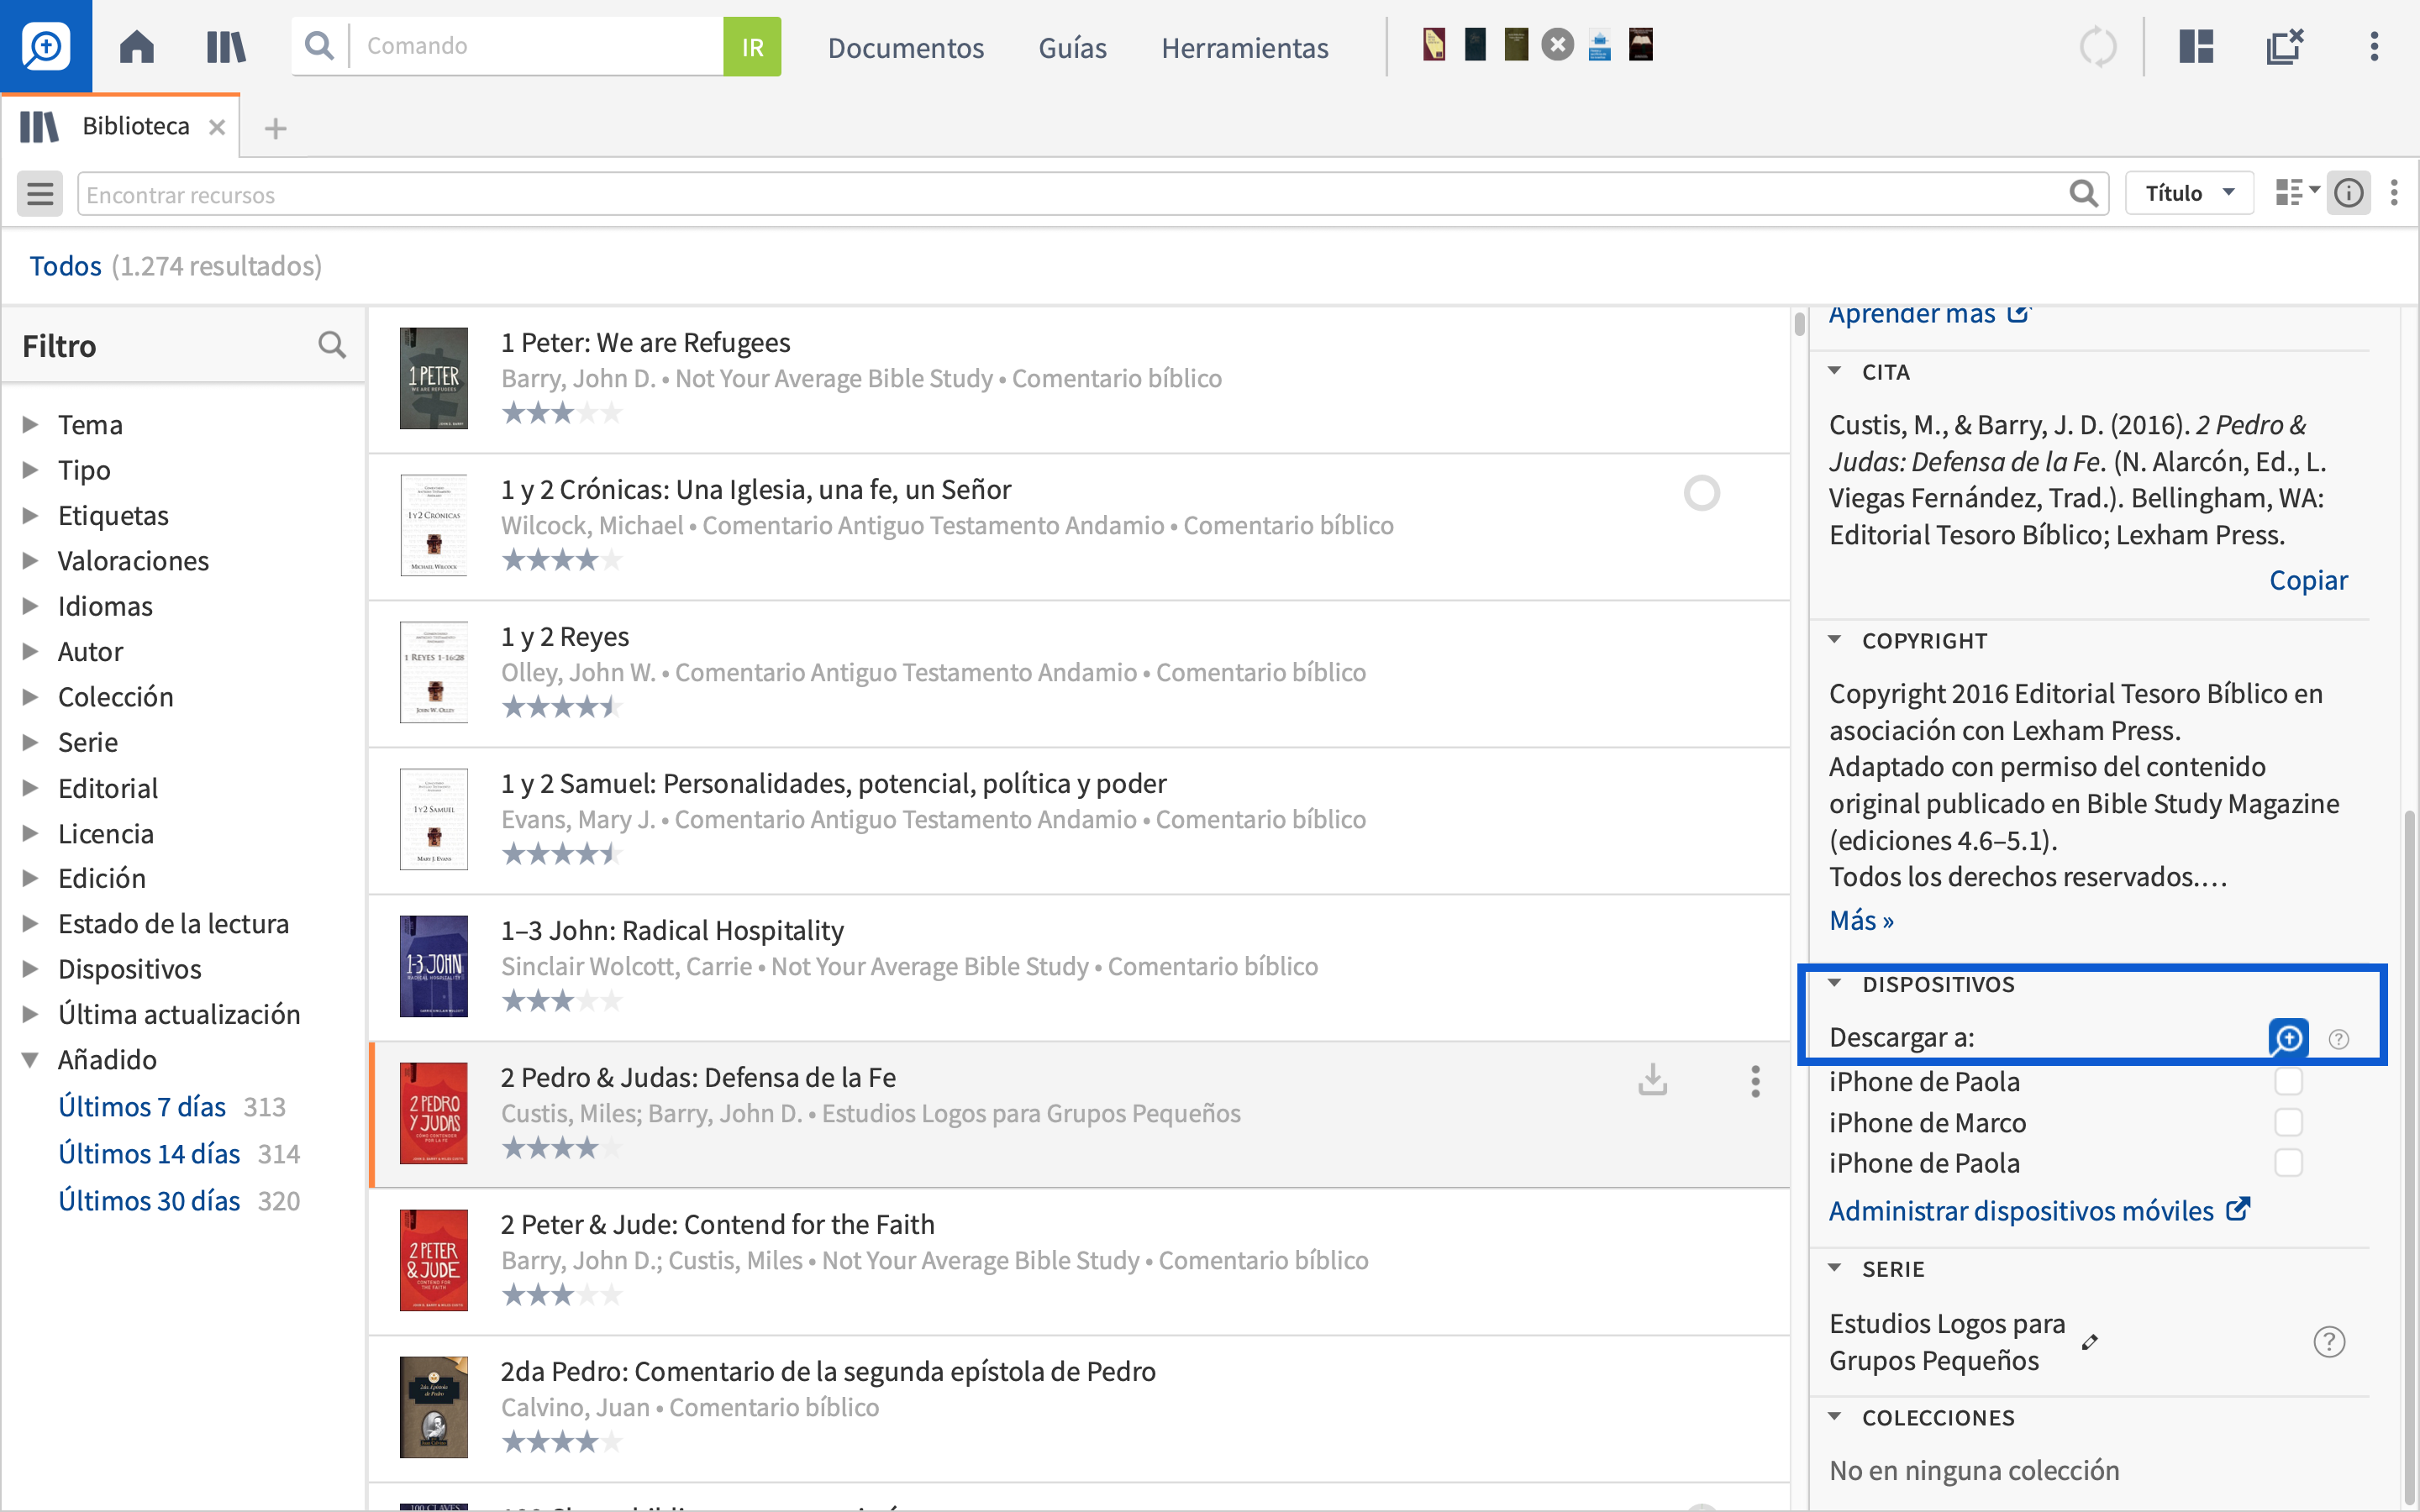Check the iPhone de Marco checkbox
The width and height of the screenshot is (2420, 1512).
(2288, 1122)
